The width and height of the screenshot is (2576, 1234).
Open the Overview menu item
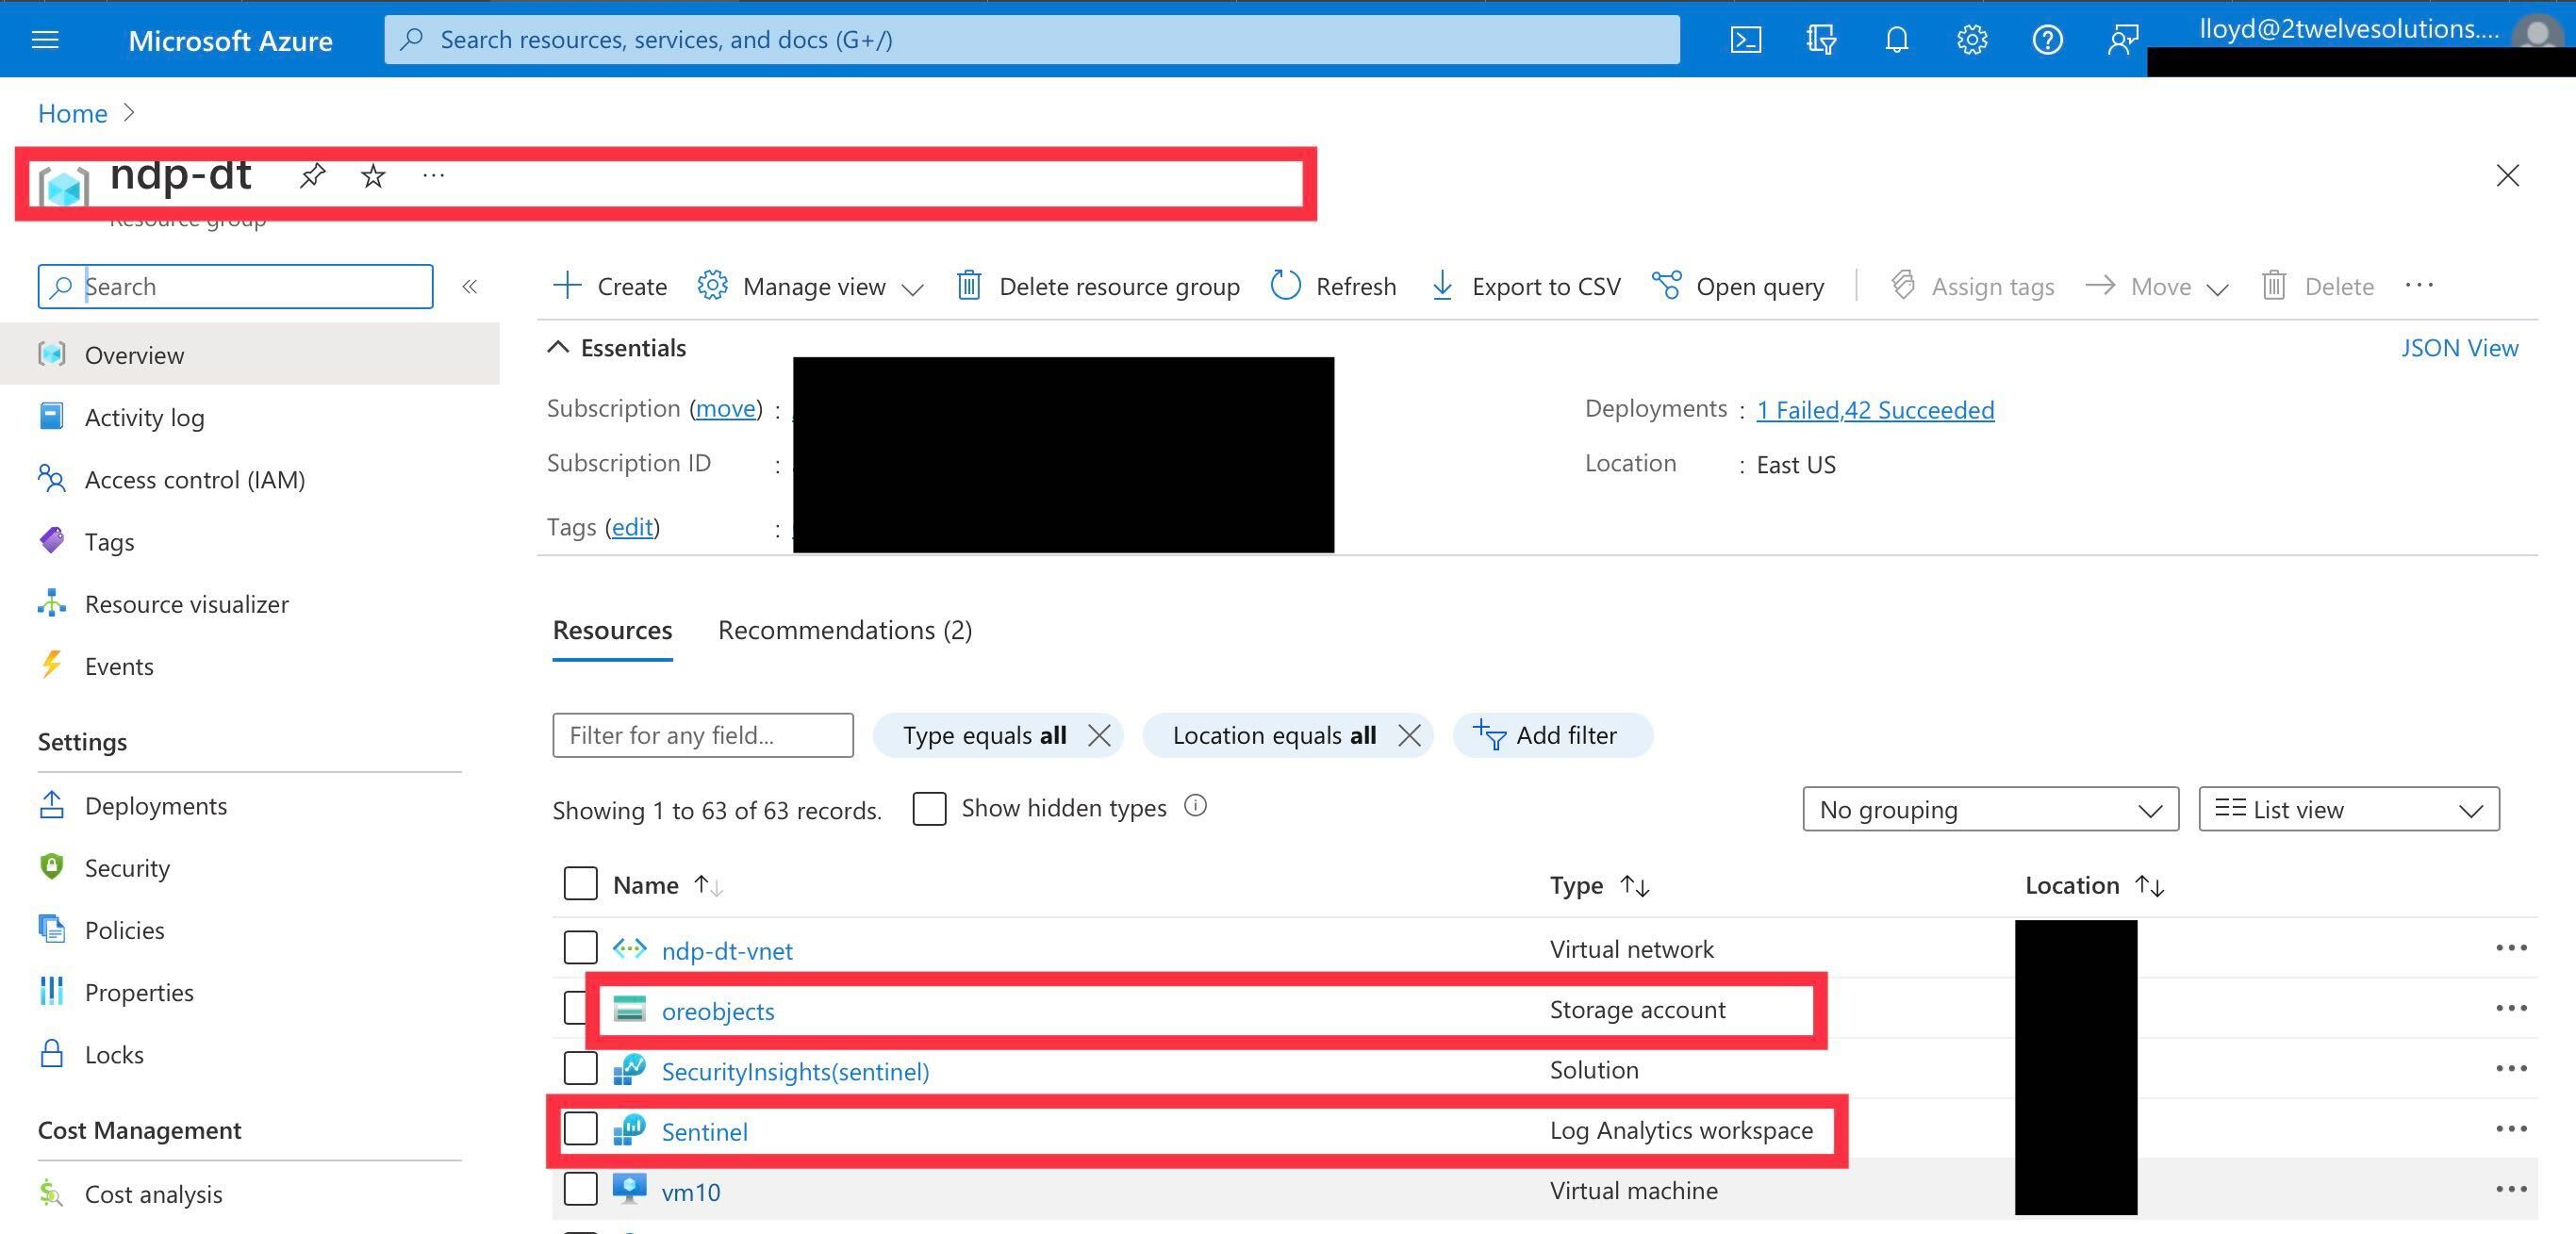(x=250, y=354)
